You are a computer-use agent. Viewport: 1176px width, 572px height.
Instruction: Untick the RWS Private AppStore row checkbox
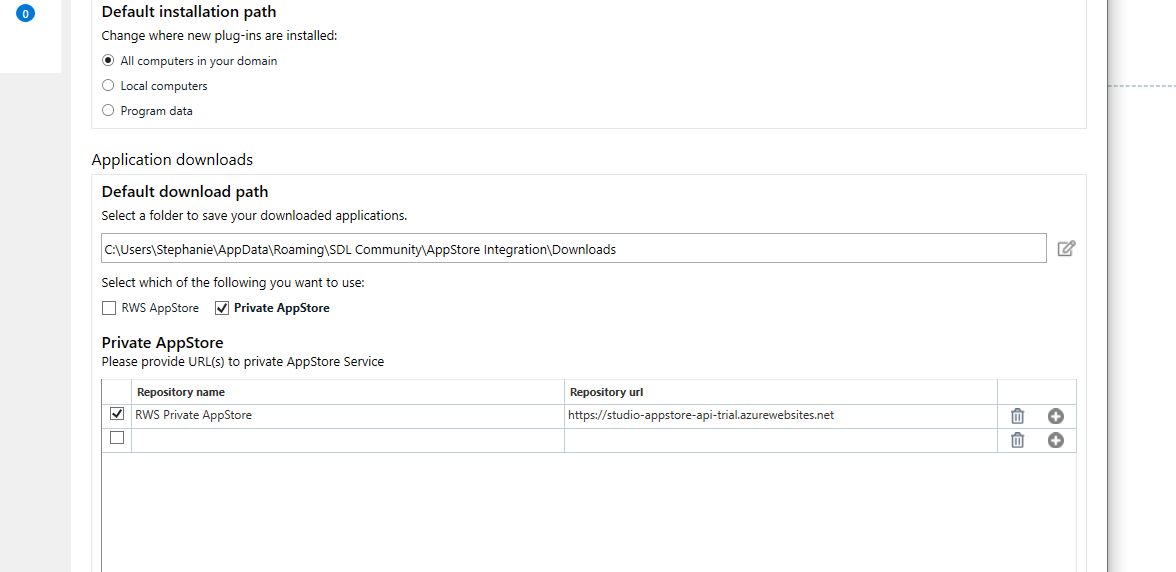click(x=117, y=414)
